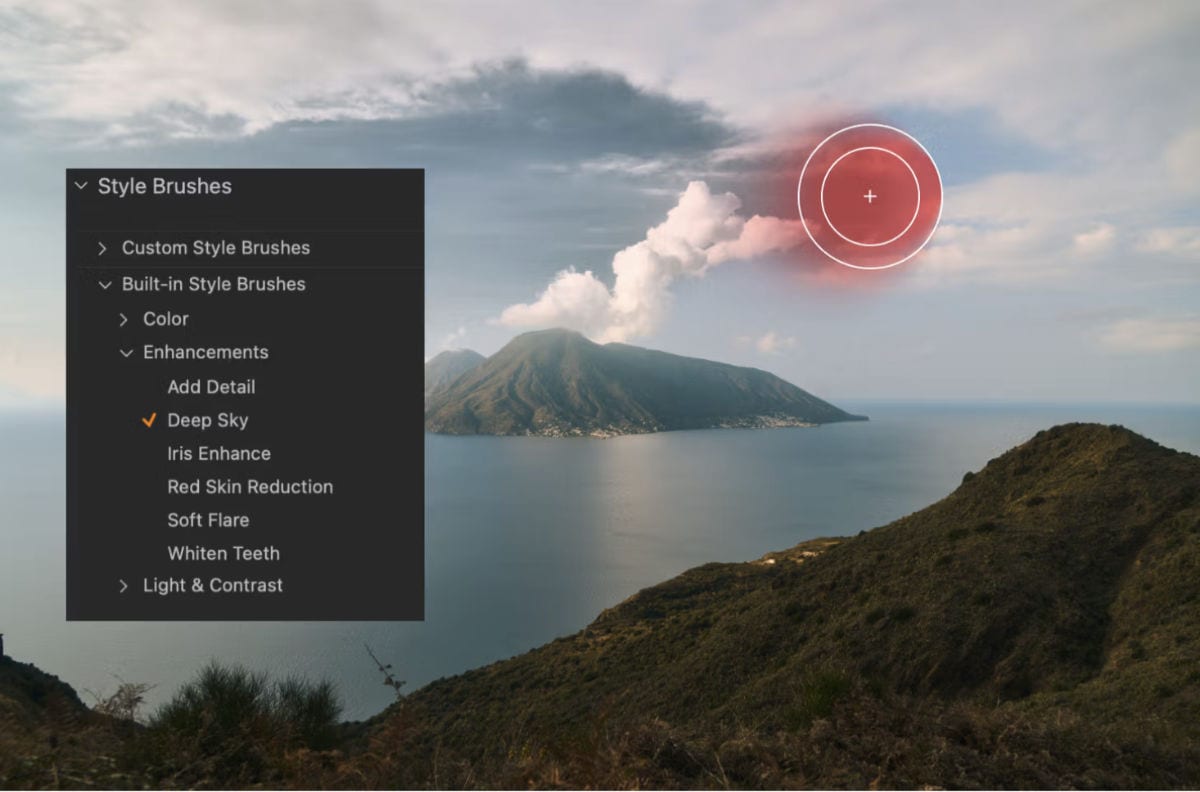Viewport: 1200px width, 792px height.
Task: Click the orange checkmark next to Deep Sky
Action: click(x=150, y=420)
